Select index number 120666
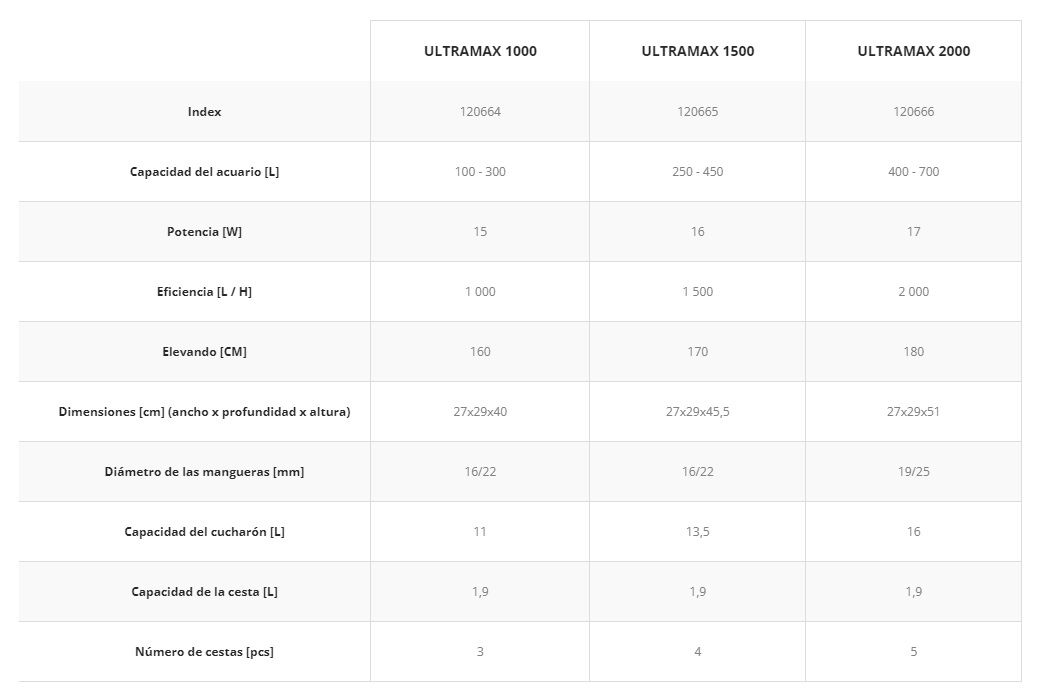This screenshot has width=1038, height=699. (913, 112)
